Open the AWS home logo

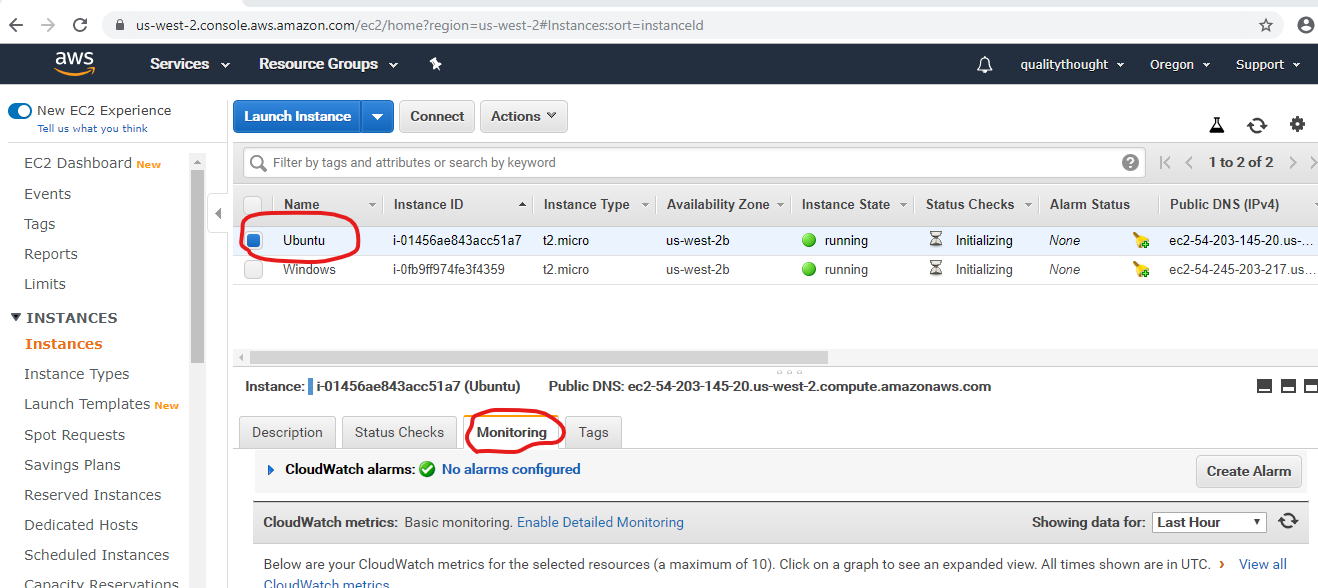[x=75, y=64]
